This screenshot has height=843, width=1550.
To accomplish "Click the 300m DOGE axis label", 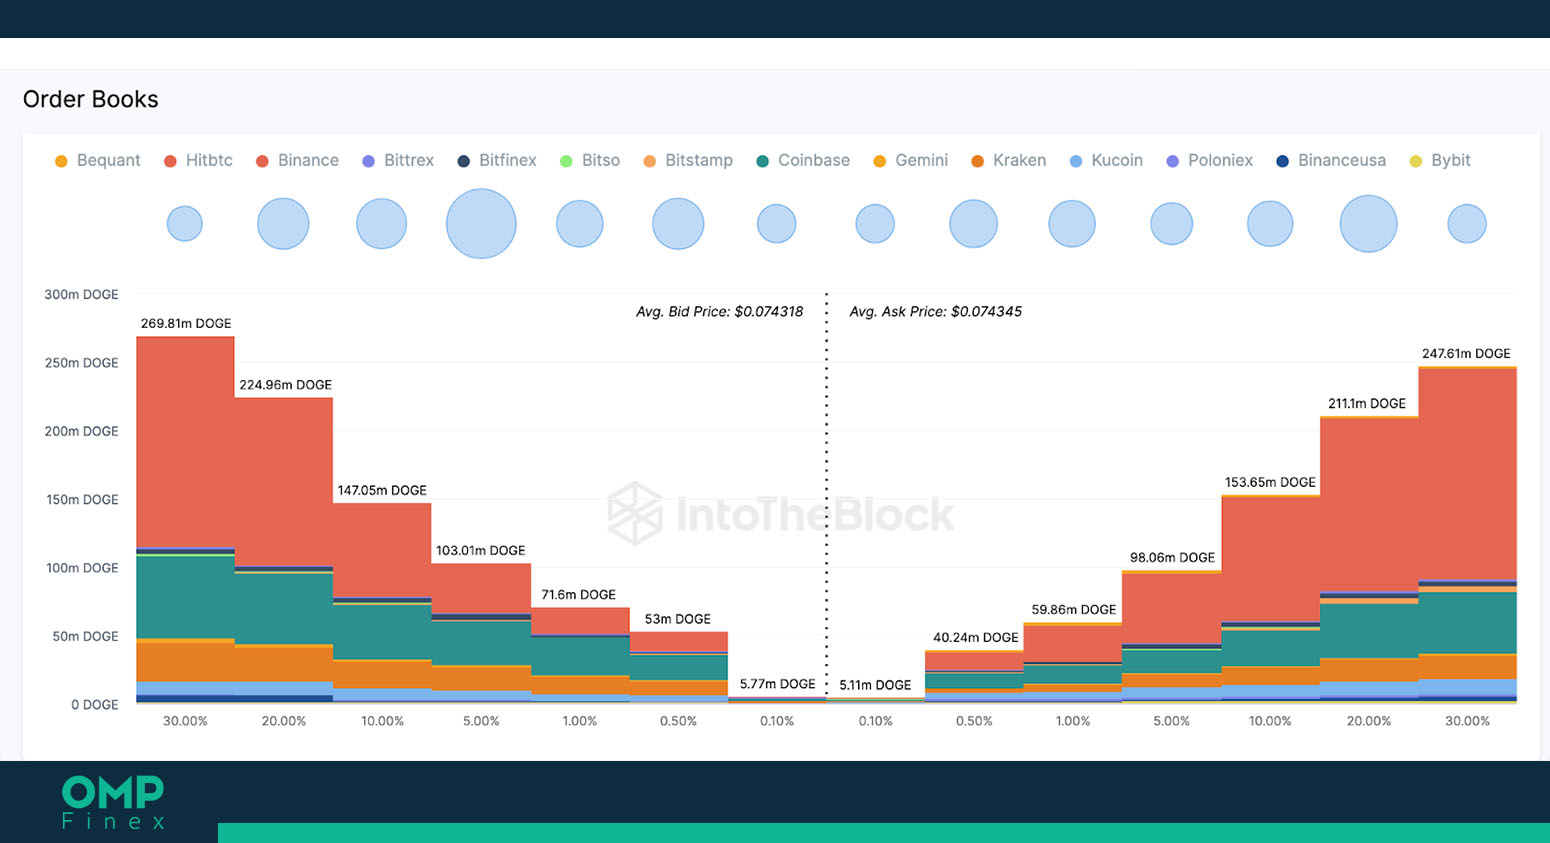I will [x=81, y=294].
